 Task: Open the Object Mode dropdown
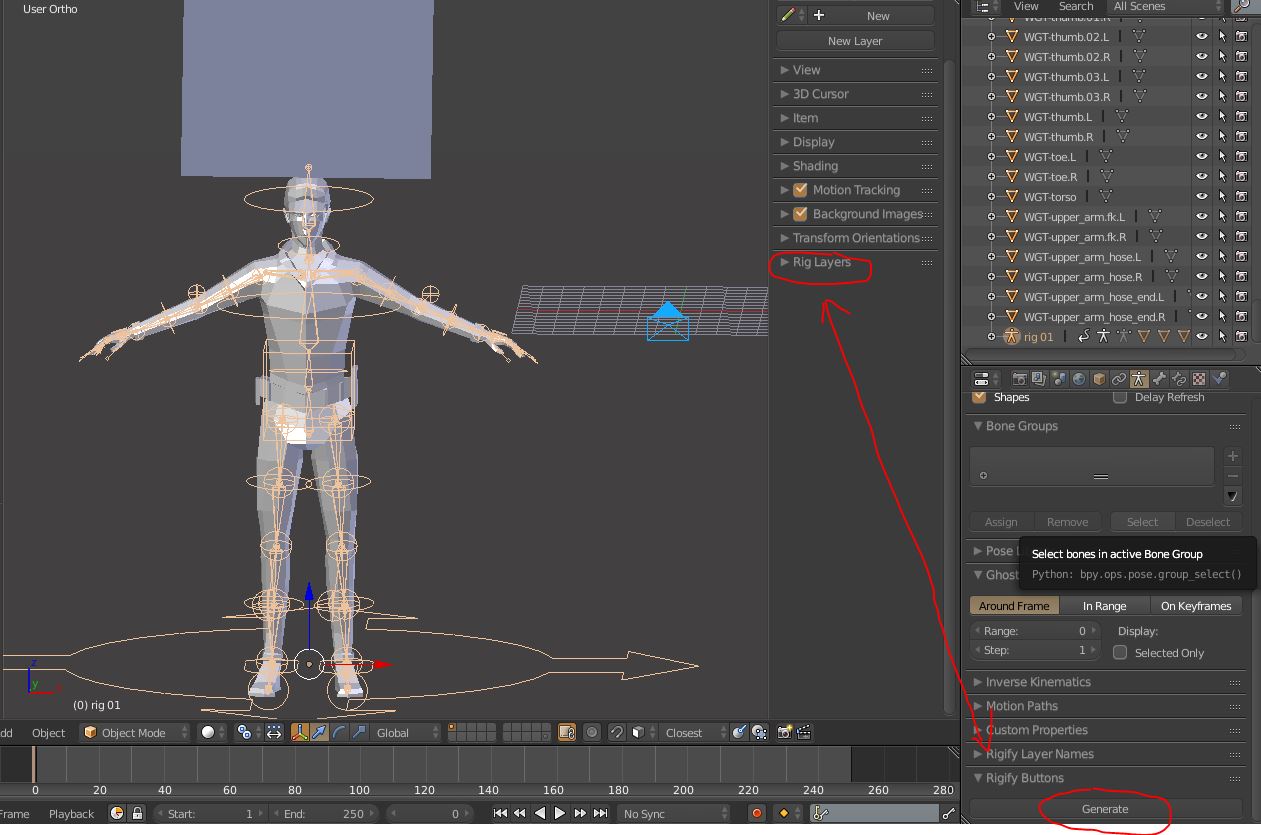click(133, 732)
